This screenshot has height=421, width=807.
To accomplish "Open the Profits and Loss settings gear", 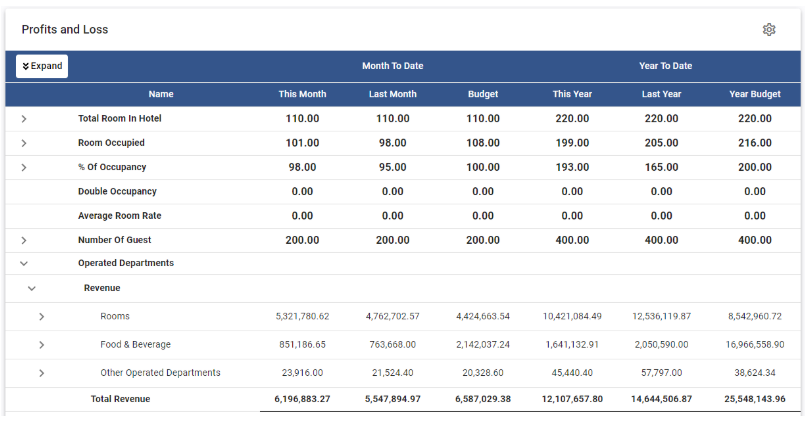I will [769, 30].
